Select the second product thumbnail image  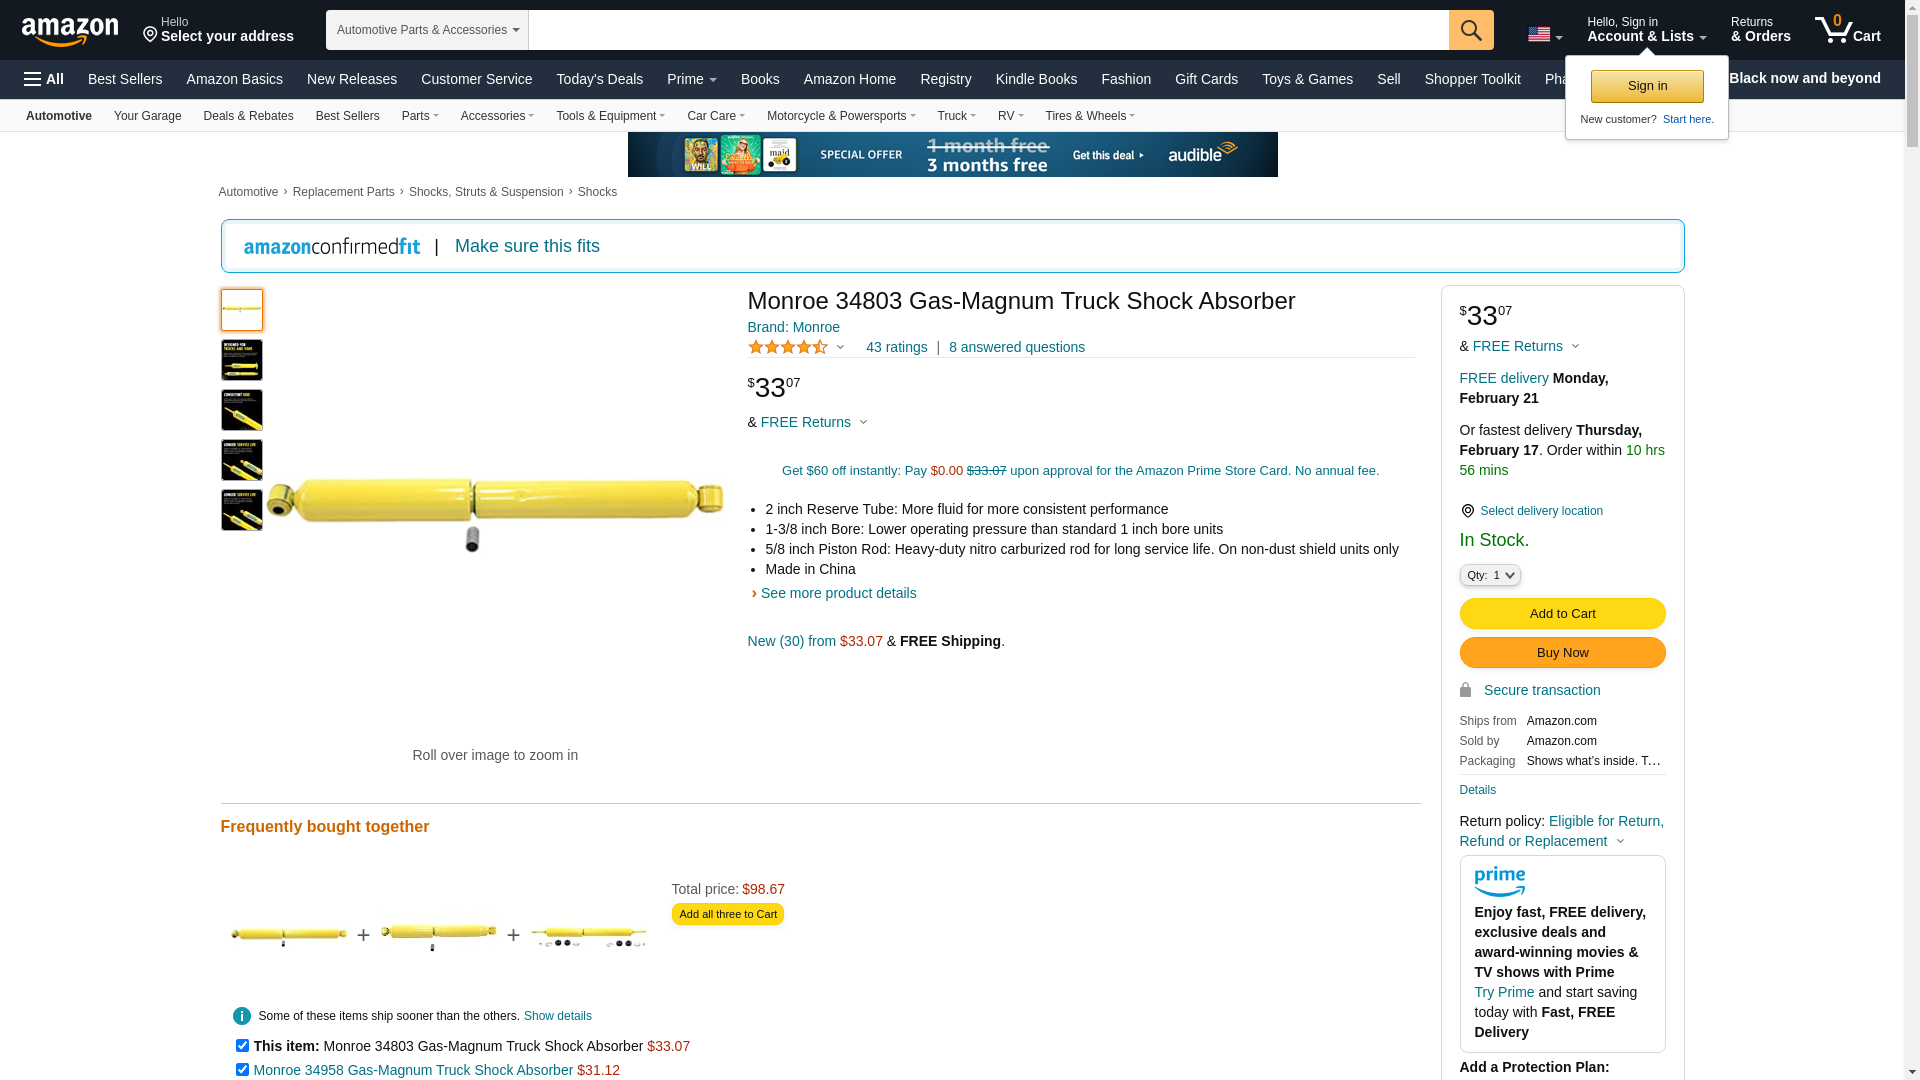(242, 360)
